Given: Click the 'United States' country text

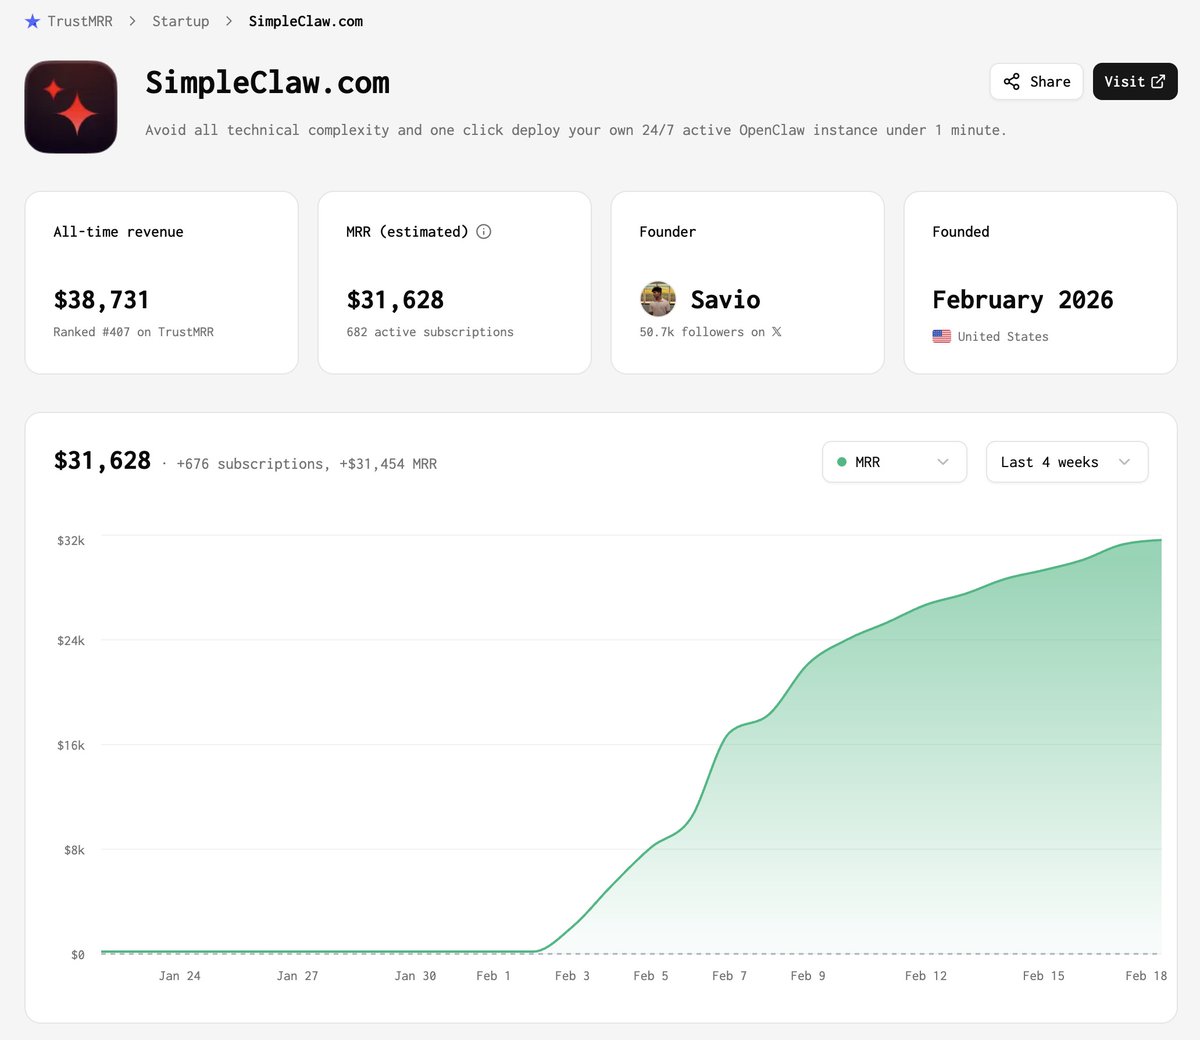Looking at the screenshot, I should pyautogui.click(x=1003, y=337).
